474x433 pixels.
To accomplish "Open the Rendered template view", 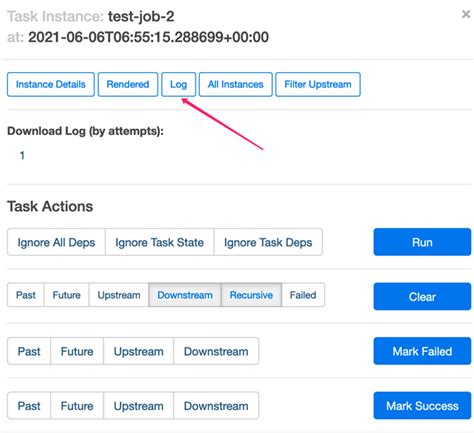I will [x=128, y=84].
